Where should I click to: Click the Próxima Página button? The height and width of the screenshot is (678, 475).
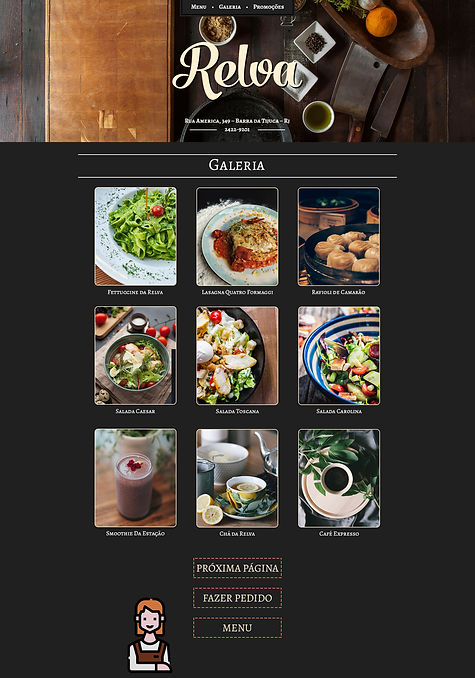[x=237, y=568]
